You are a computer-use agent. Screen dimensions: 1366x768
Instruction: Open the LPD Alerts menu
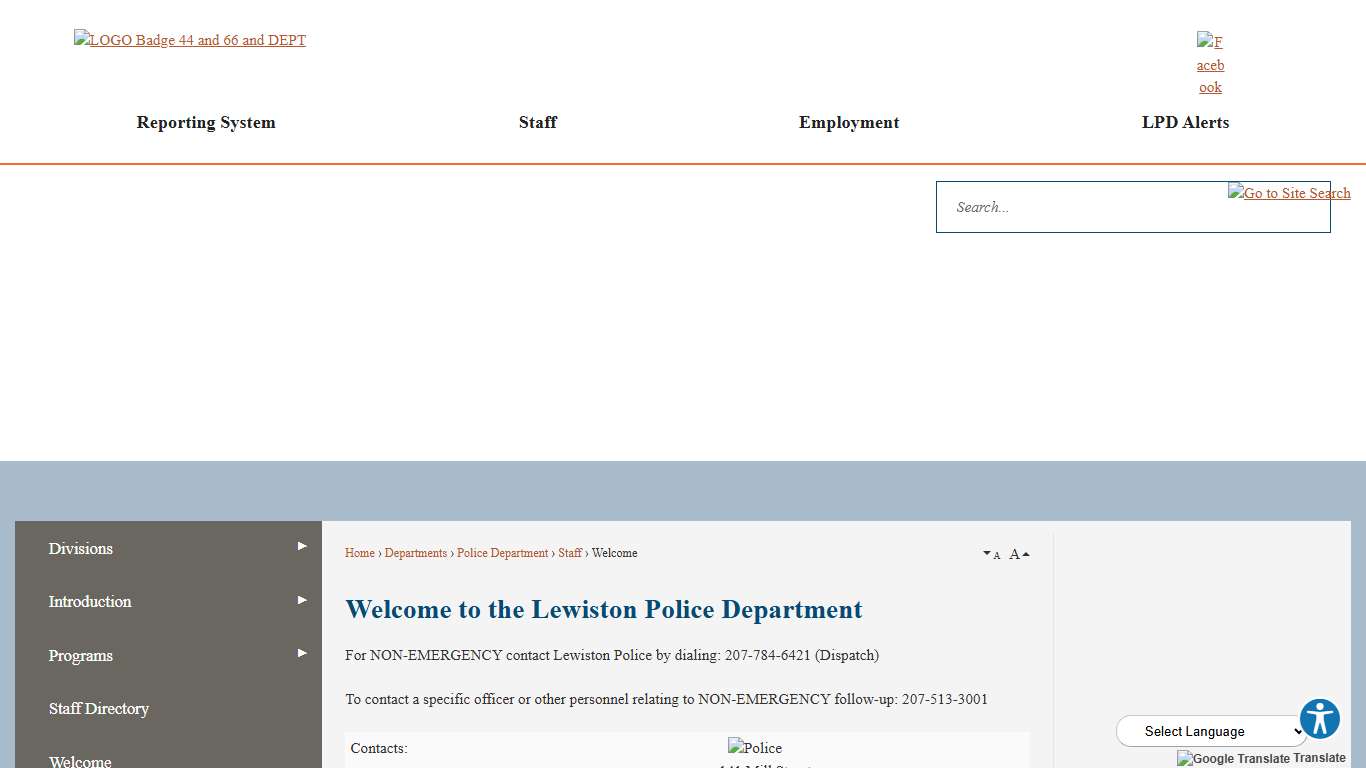pyautogui.click(x=1185, y=122)
